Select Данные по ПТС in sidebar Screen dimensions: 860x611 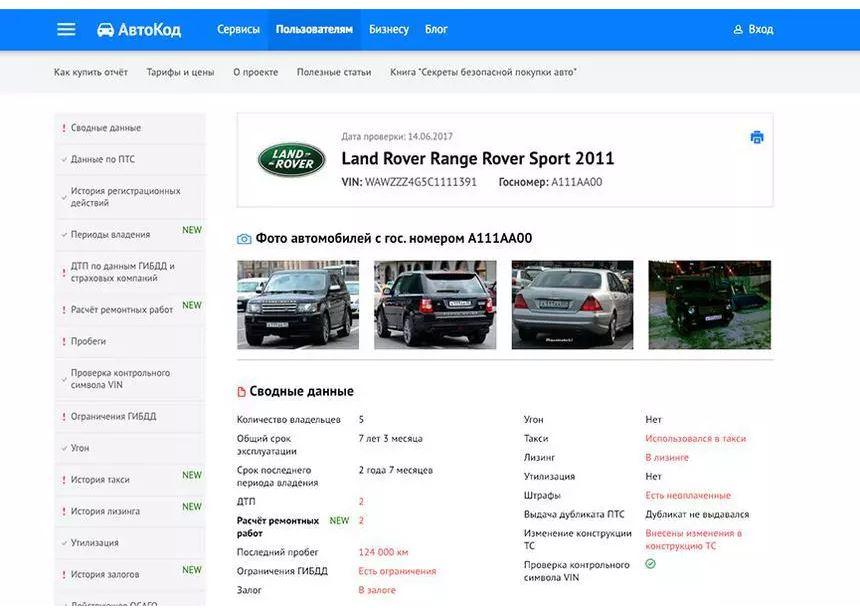pos(102,159)
